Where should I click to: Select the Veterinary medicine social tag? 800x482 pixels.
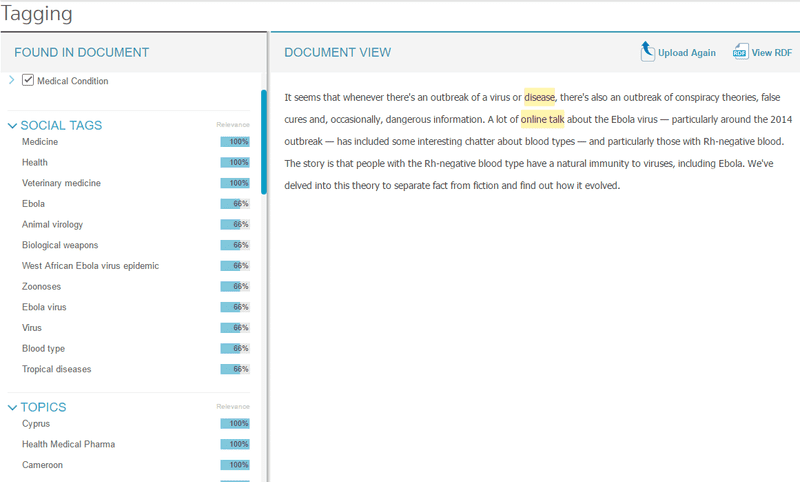pos(61,183)
